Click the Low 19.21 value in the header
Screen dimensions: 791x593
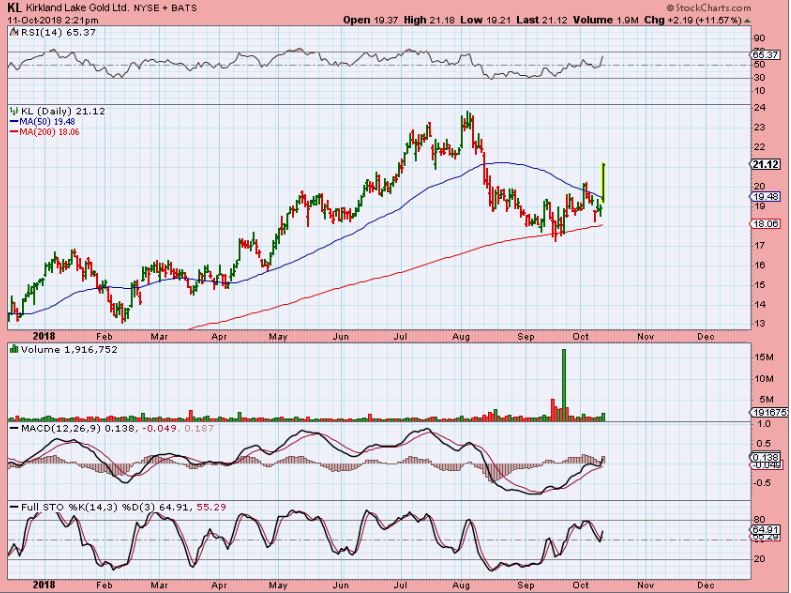pos(486,20)
